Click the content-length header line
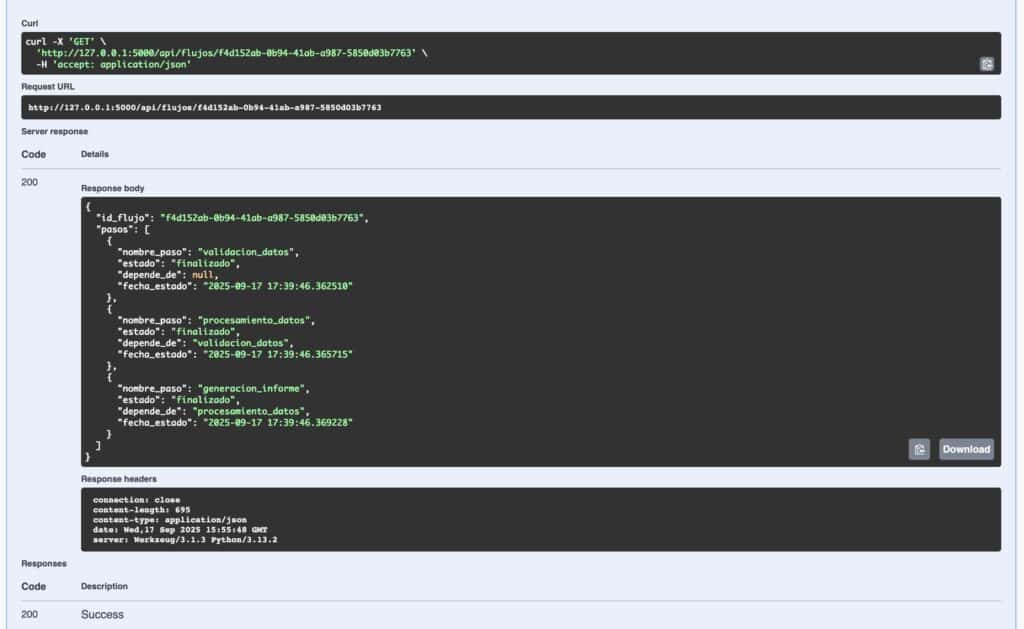This screenshot has width=1024, height=629. point(129,510)
